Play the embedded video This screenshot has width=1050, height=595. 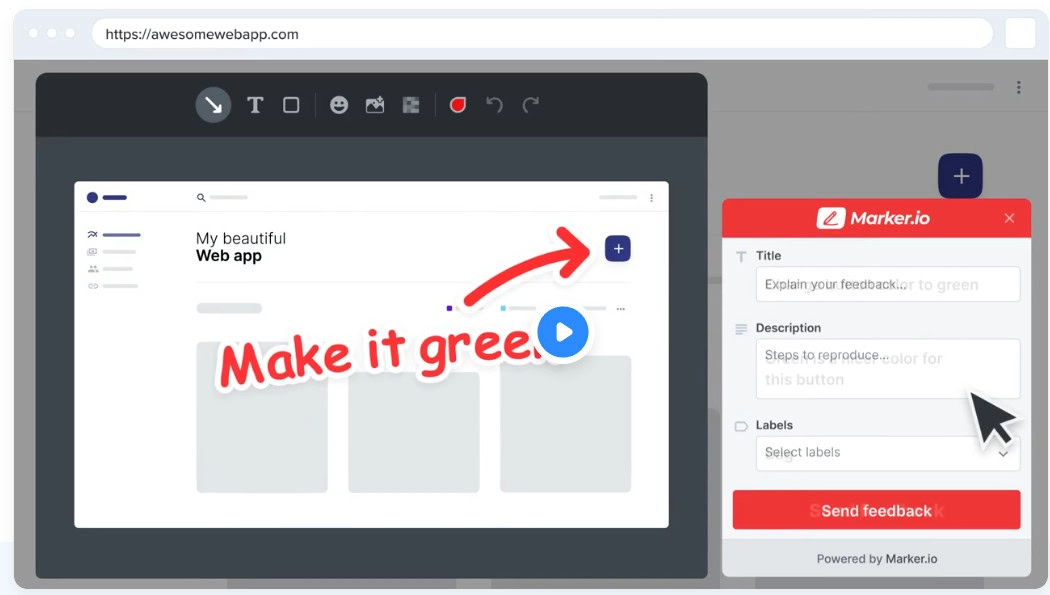(x=563, y=332)
